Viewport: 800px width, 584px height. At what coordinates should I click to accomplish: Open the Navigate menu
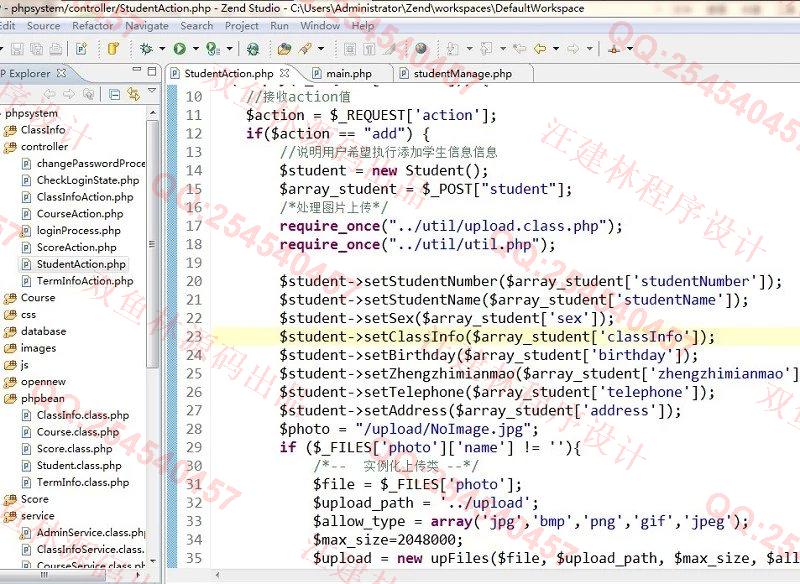[x=147, y=26]
